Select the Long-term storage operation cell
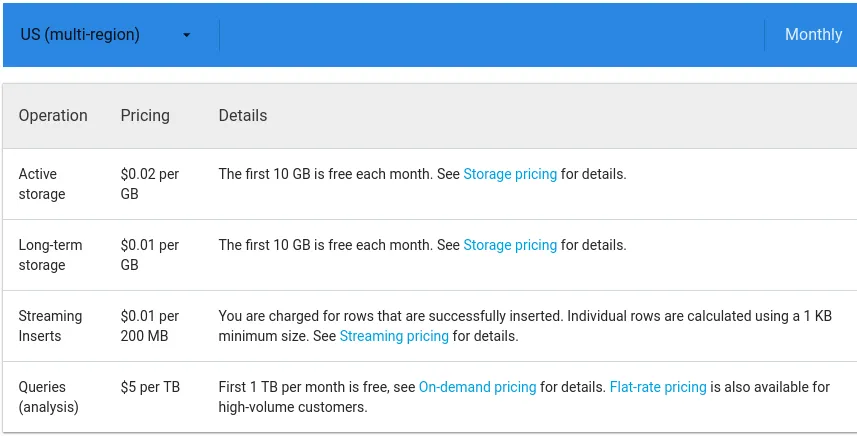Viewport: 857px width, 438px height. [50, 255]
